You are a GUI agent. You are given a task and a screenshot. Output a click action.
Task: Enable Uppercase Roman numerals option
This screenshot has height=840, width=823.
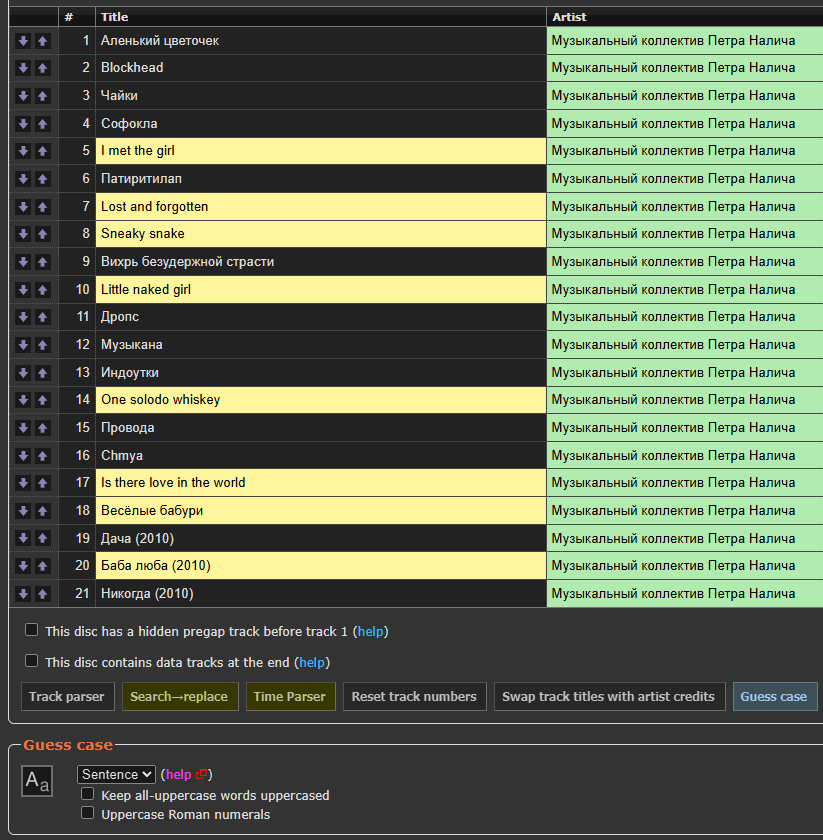coord(88,813)
